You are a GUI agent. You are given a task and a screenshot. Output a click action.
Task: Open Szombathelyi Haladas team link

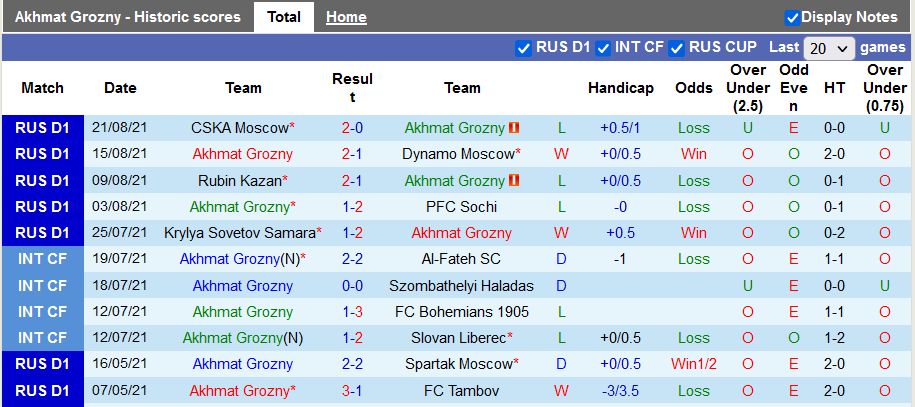[462, 285]
